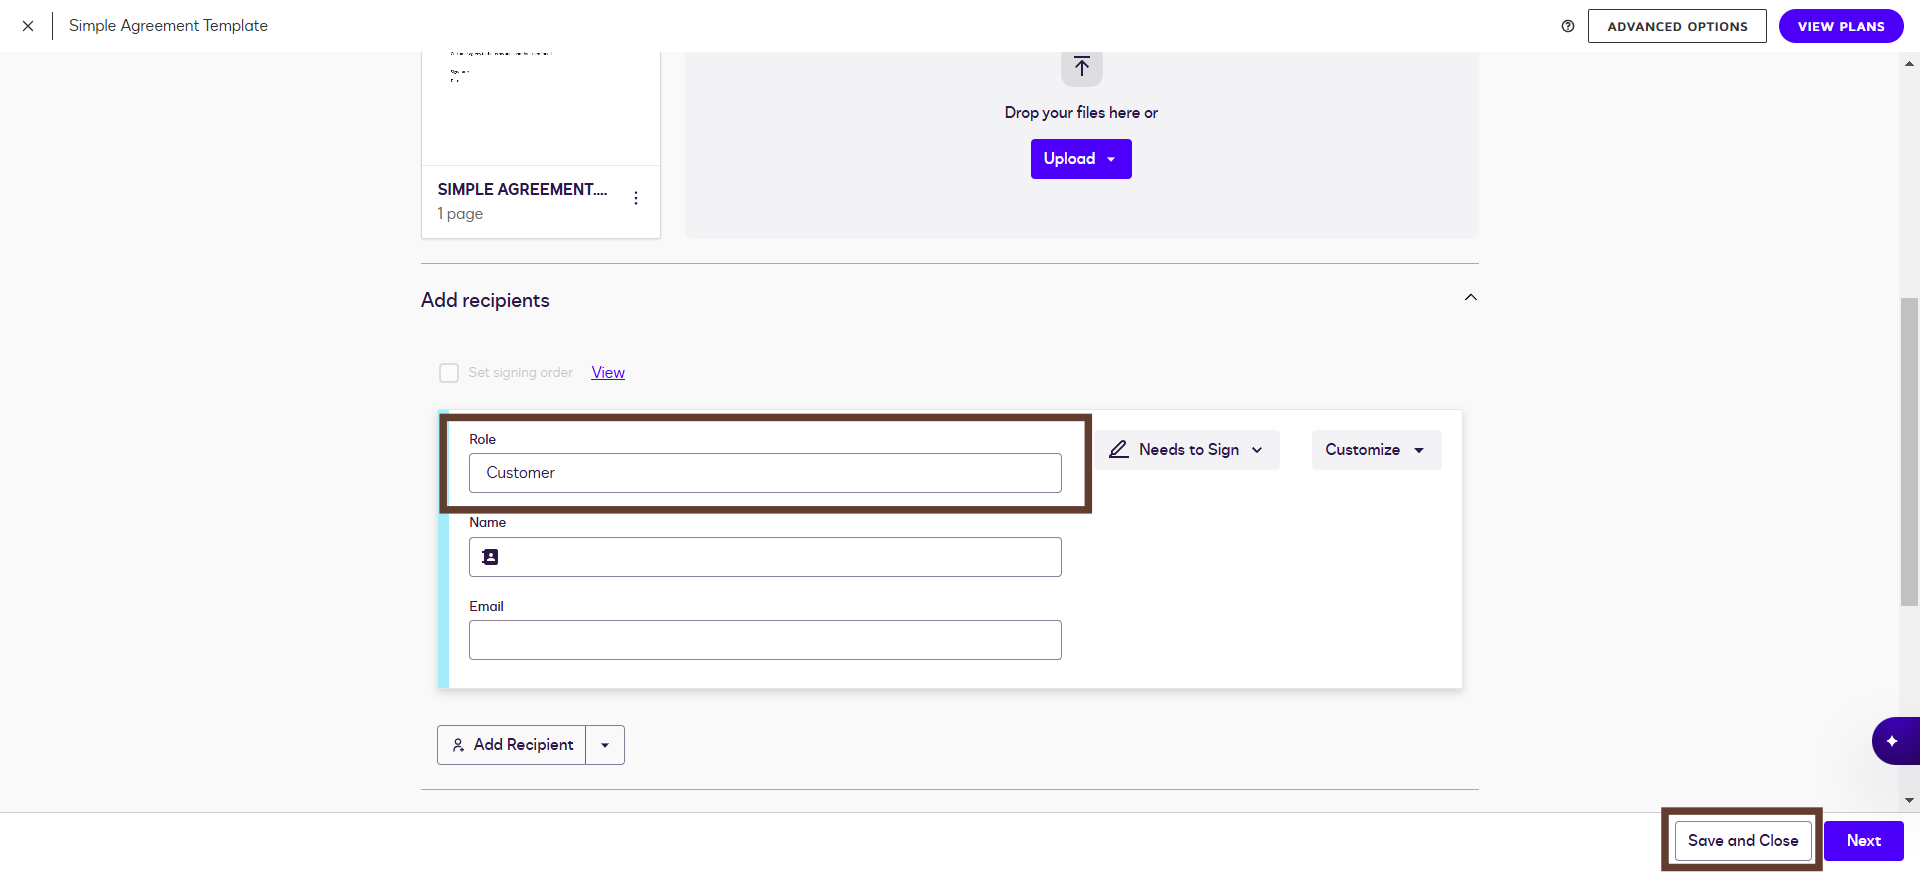
Task: Open the three-dot menu for SIMPLE AGREEMENT document
Action: coord(636,198)
